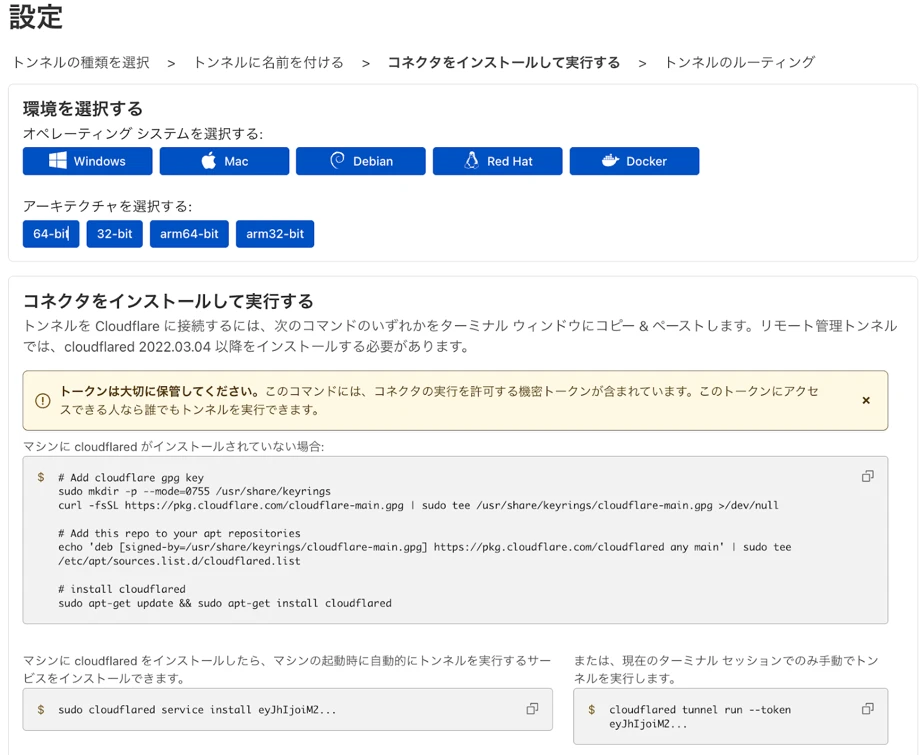
Task: Click the warning icon in the token notice
Action: 42,401
